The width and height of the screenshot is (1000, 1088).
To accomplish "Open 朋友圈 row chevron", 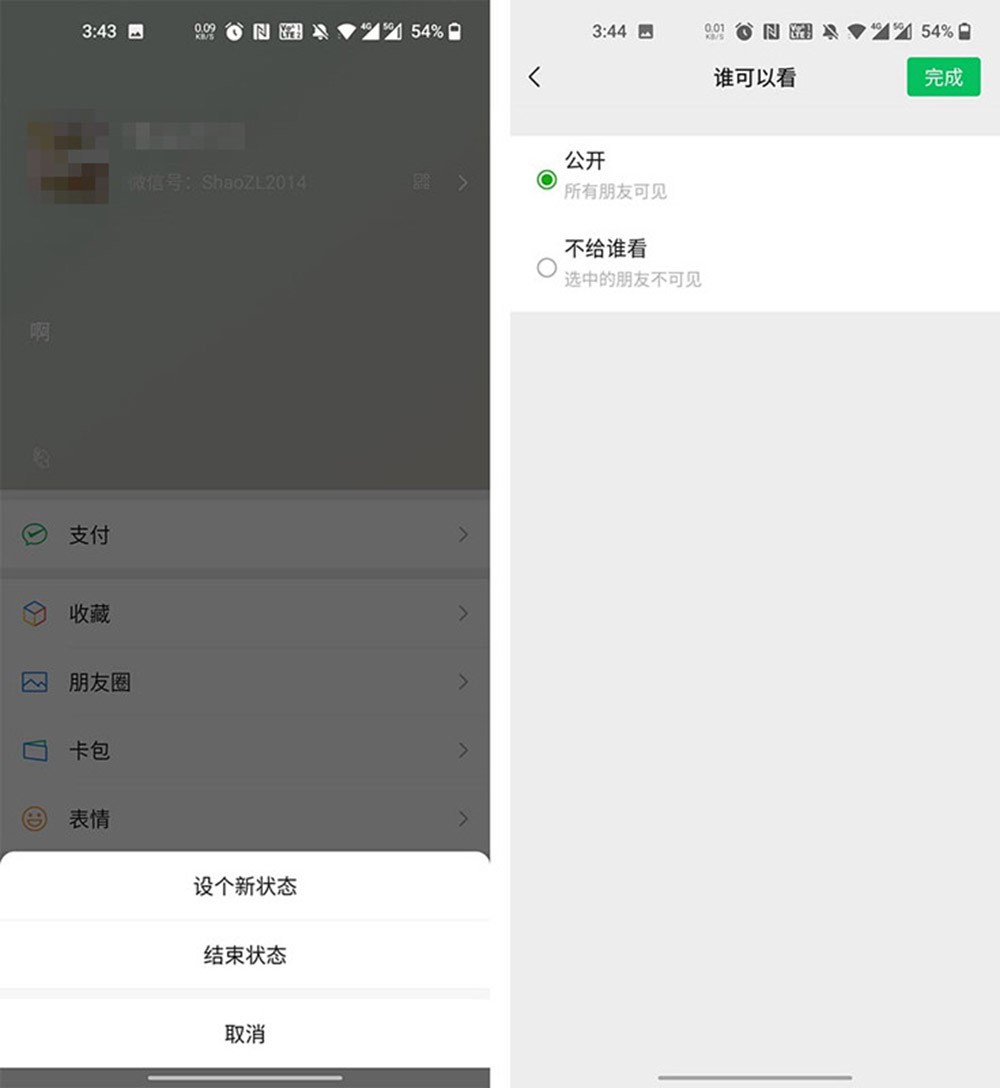I will pos(463,682).
